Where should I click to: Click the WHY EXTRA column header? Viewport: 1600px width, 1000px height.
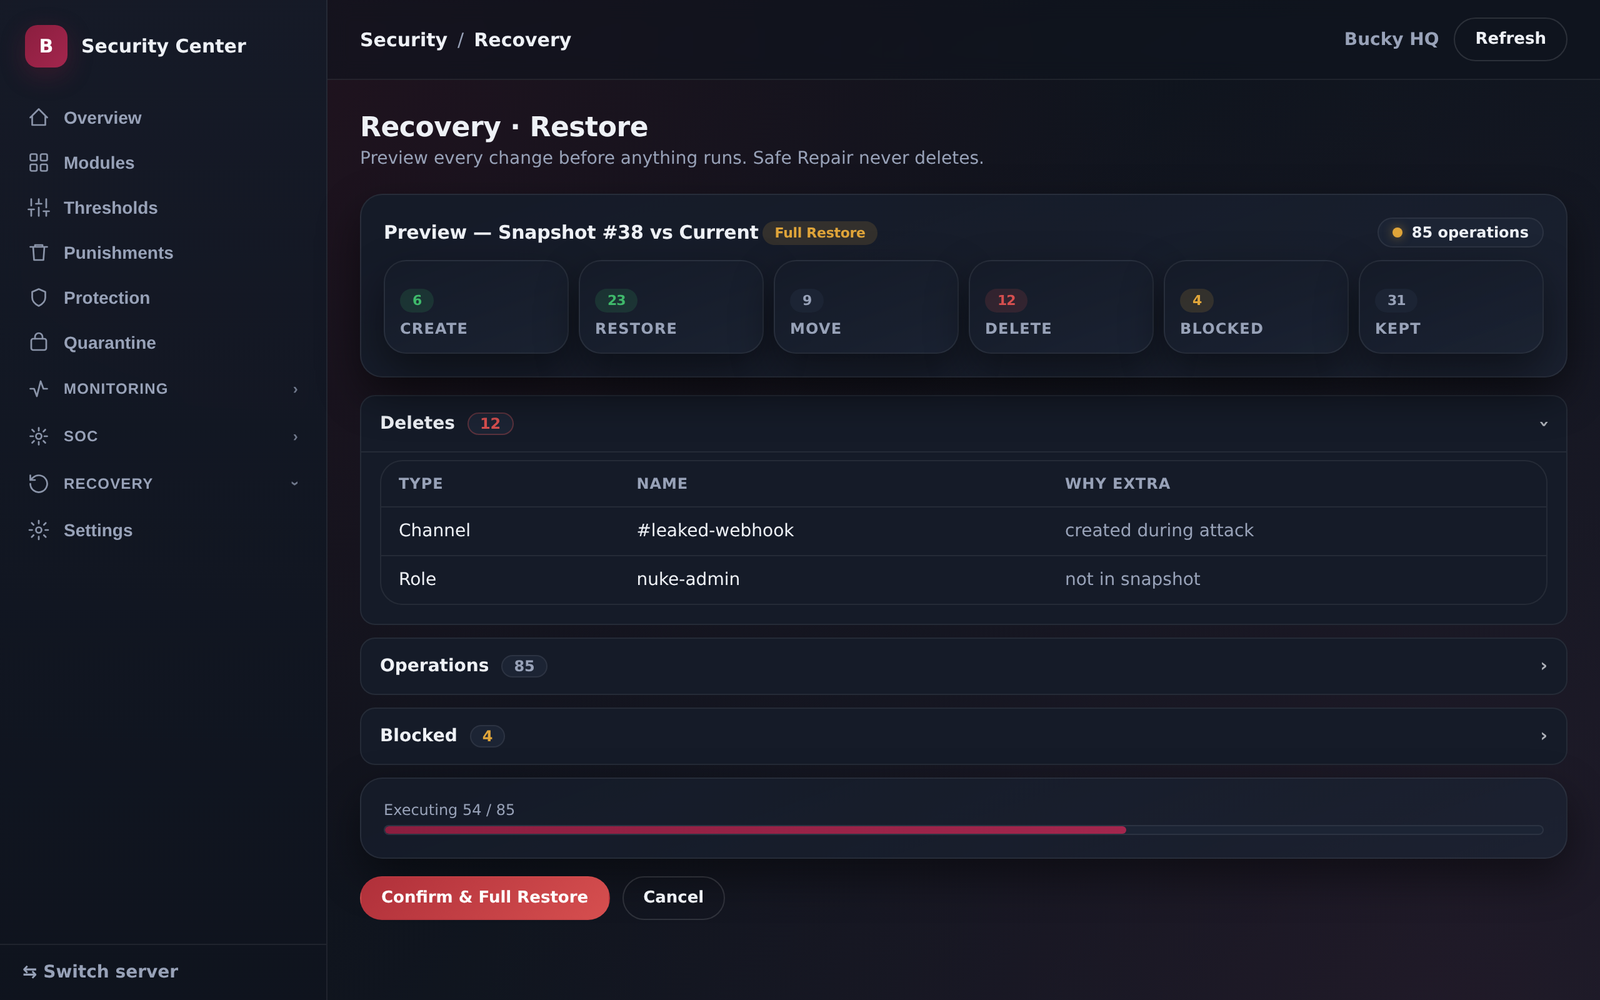pyautogui.click(x=1117, y=483)
